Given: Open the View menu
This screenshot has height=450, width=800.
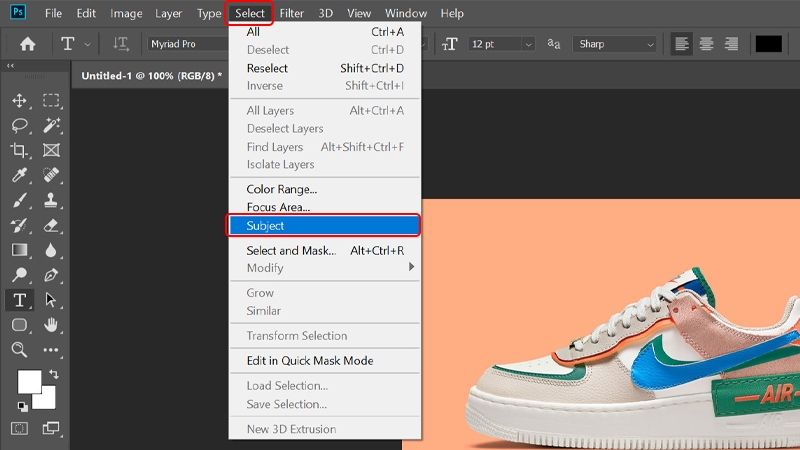Looking at the screenshot, I should pyautogui.click(x=359, y=13).
